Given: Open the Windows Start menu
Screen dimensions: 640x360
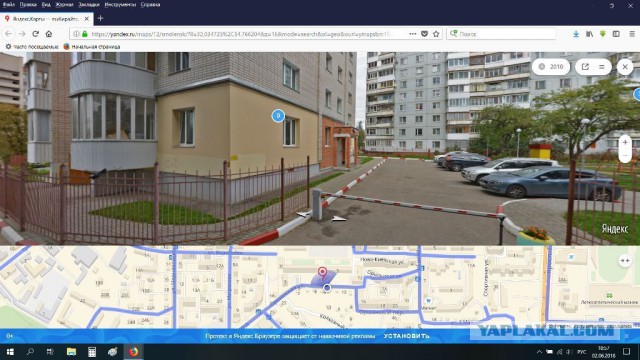Looking at the screenshot, I should pos(10,351).
